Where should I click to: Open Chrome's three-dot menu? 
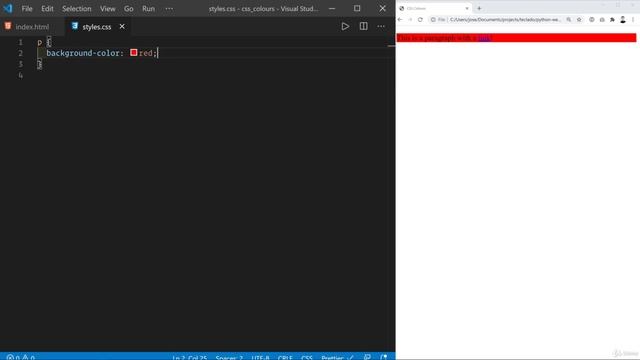(x=633, y=20)
